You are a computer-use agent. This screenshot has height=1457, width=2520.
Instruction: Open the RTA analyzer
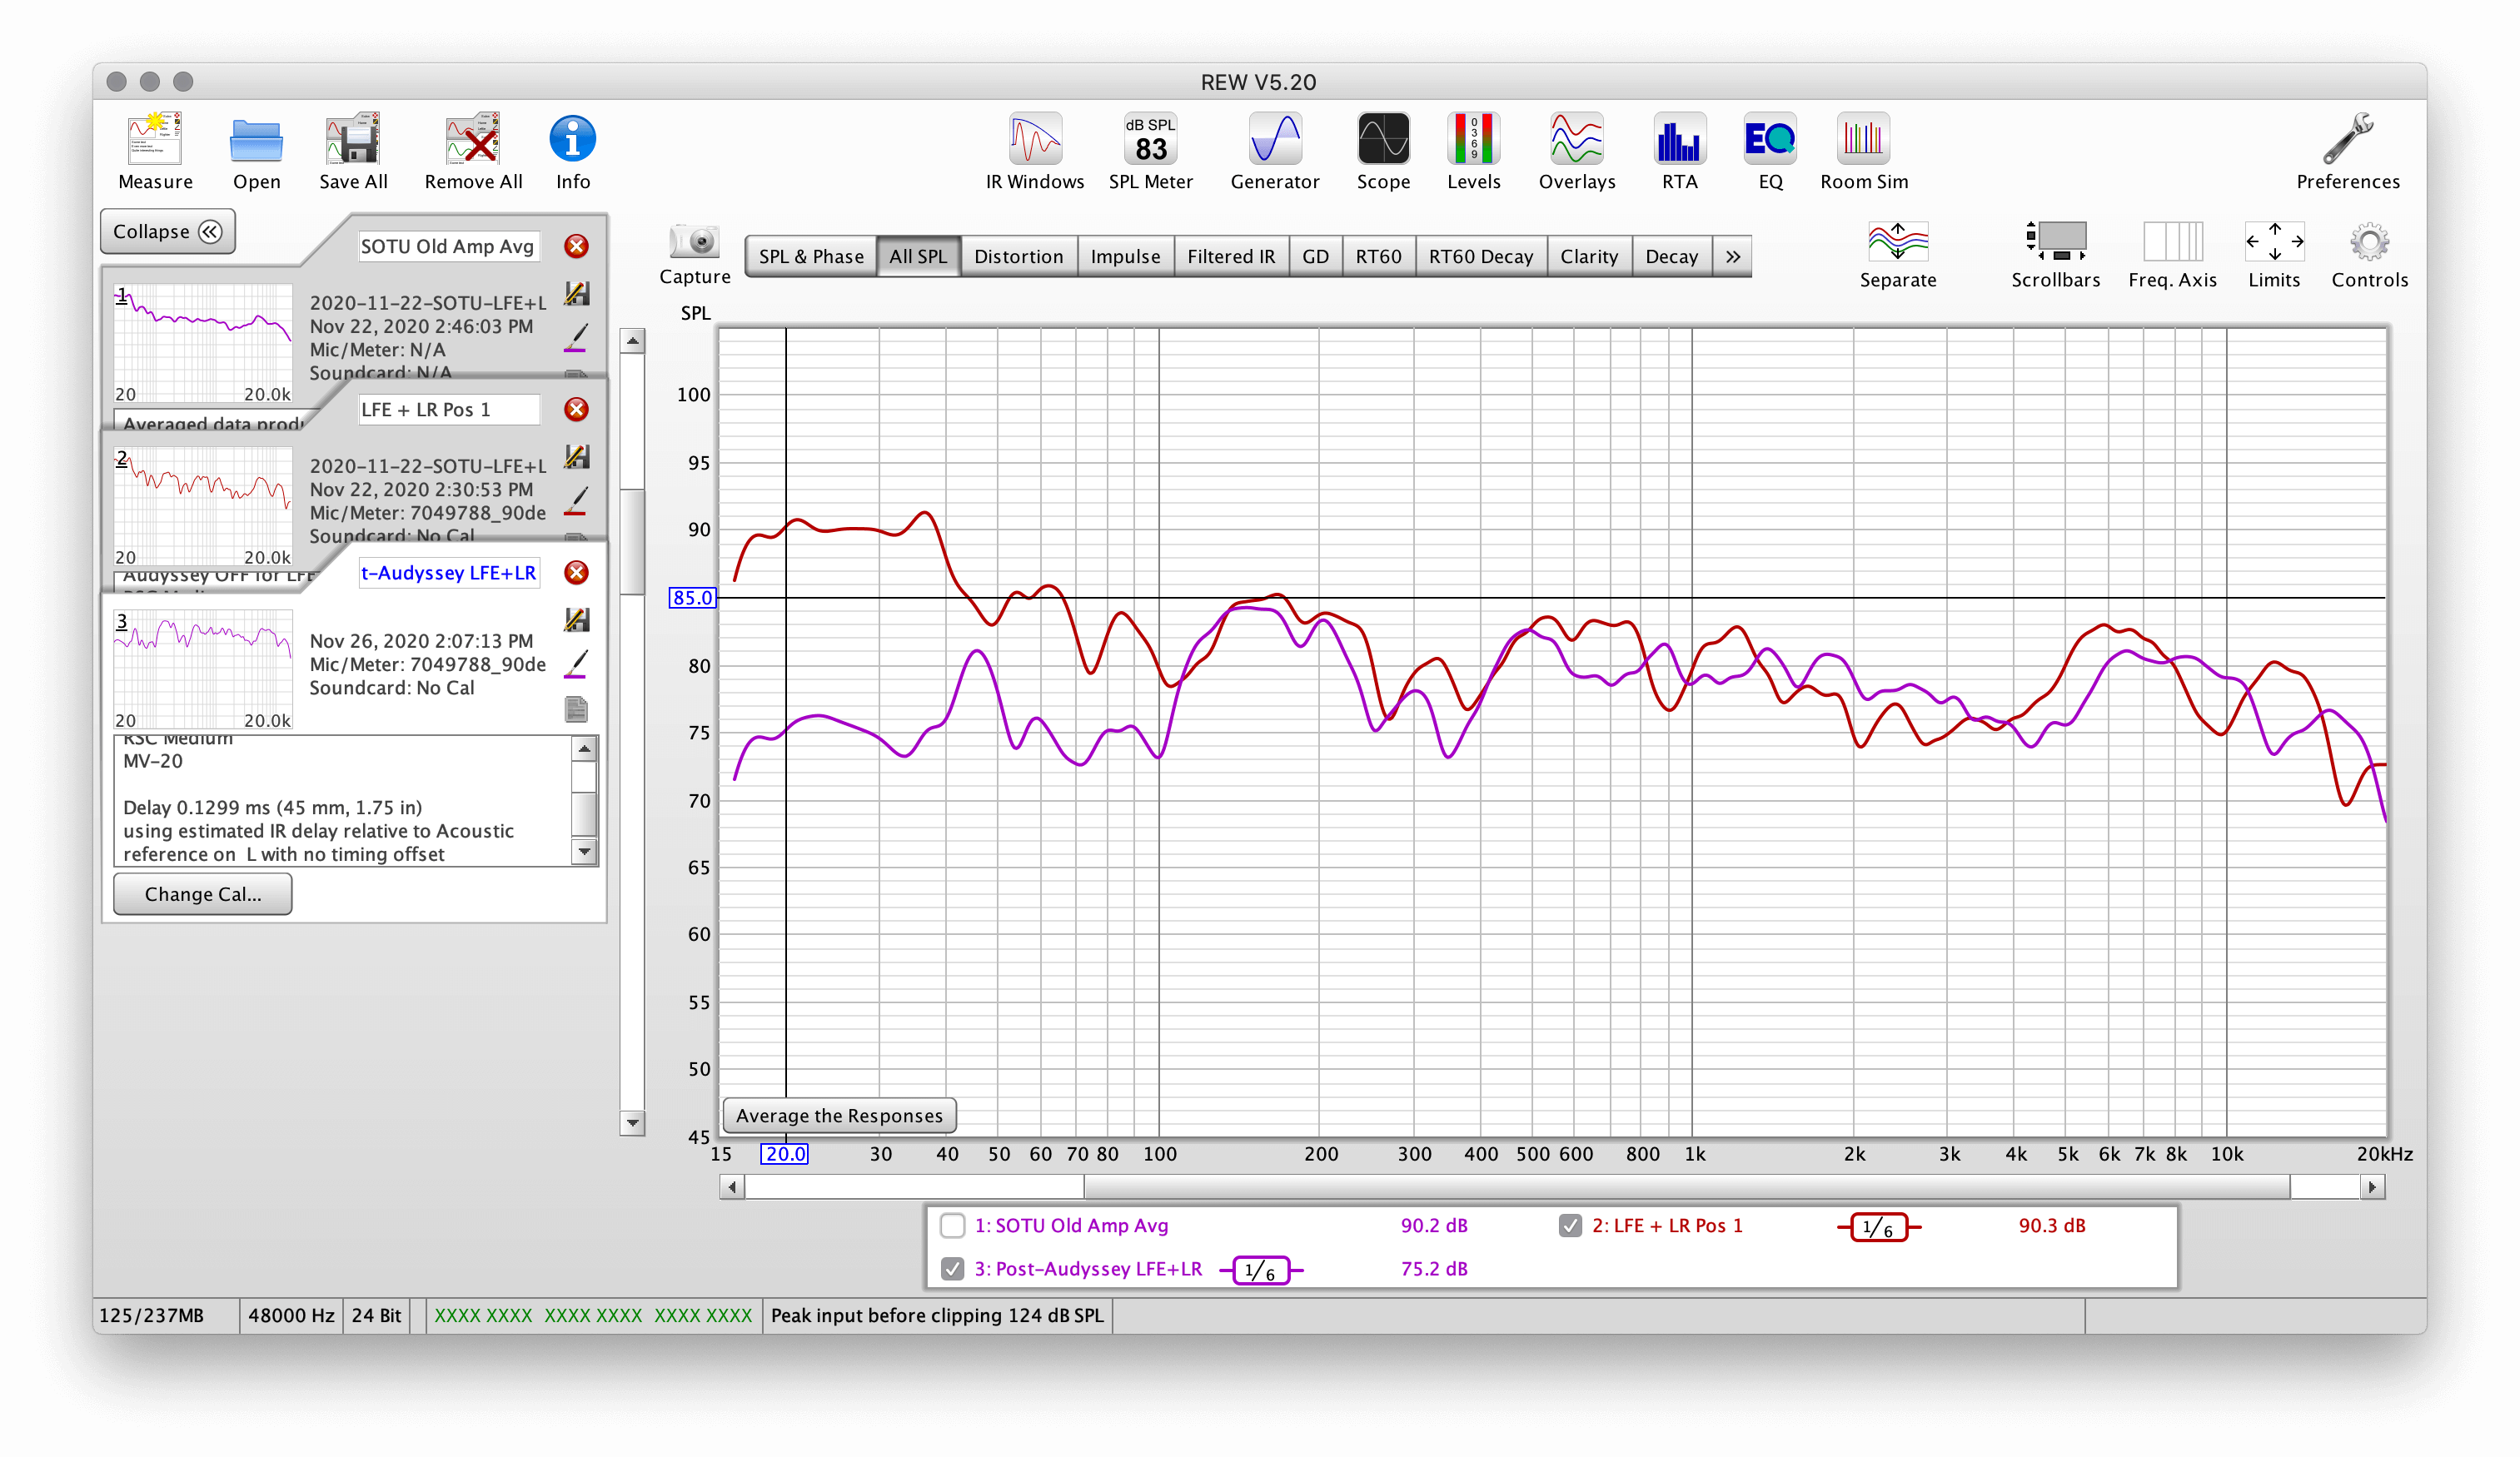tap(1680, 139)
